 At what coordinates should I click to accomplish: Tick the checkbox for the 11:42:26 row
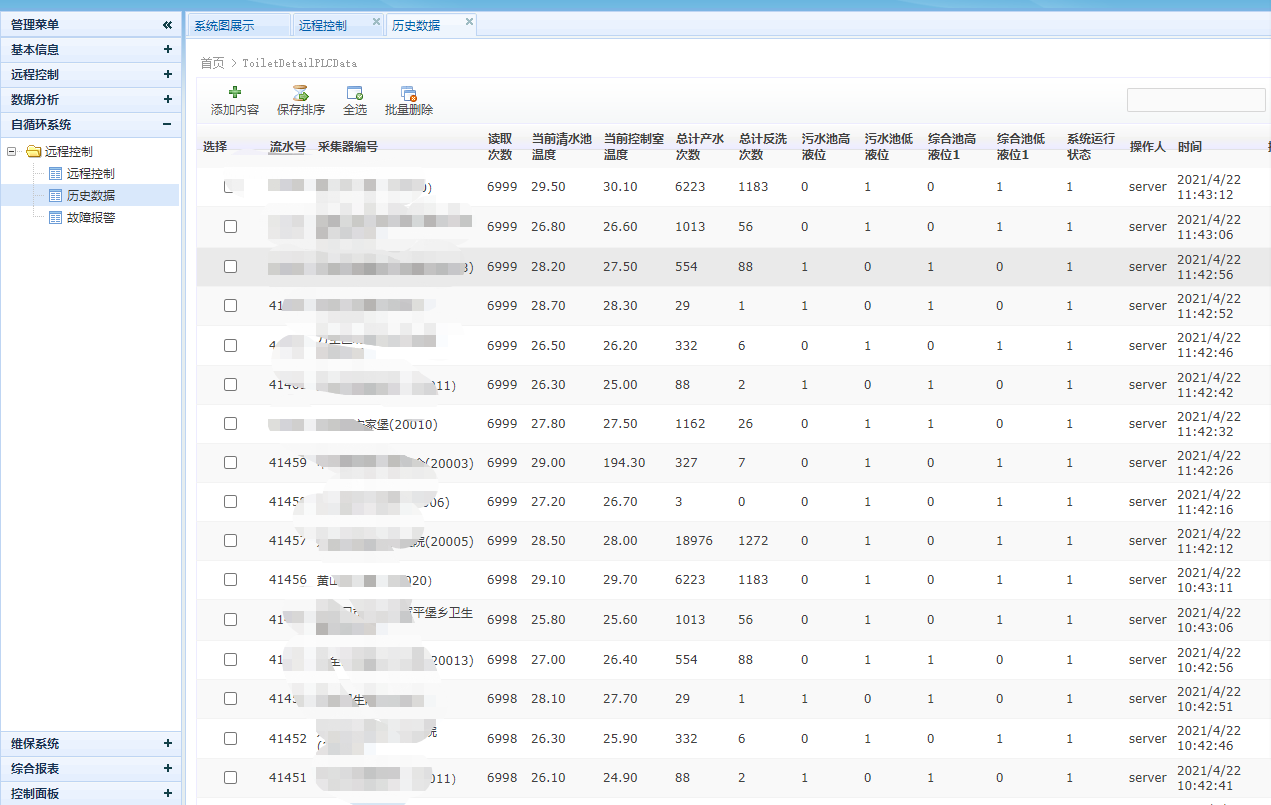231,463
